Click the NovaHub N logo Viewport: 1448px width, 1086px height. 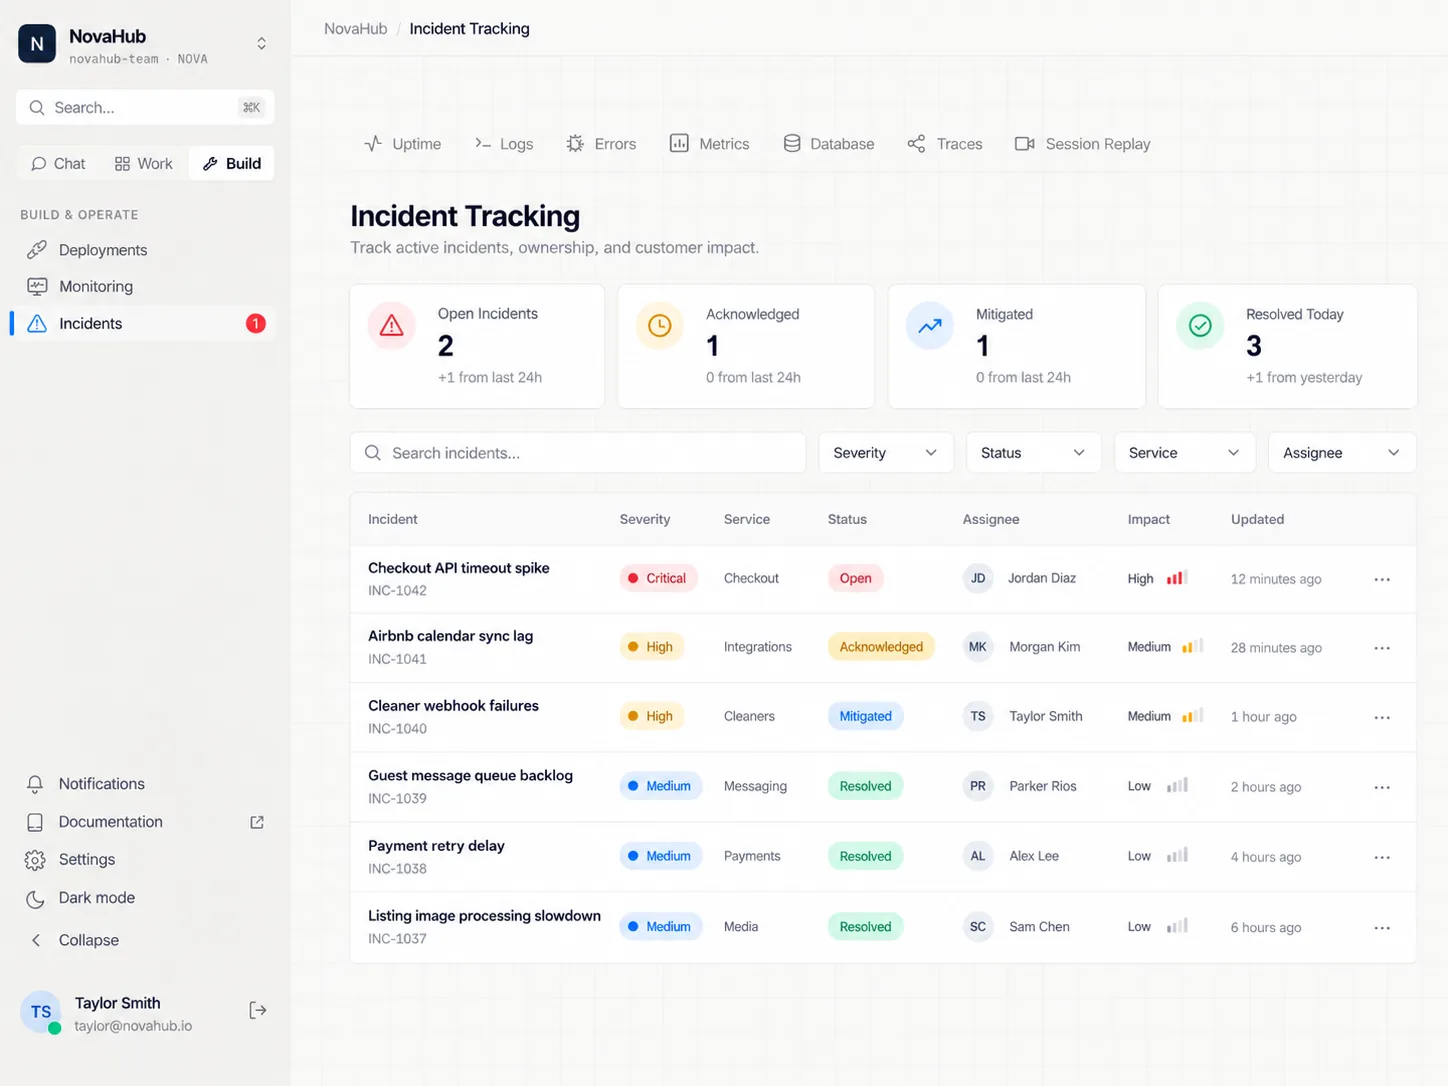(x=37, y=44)
